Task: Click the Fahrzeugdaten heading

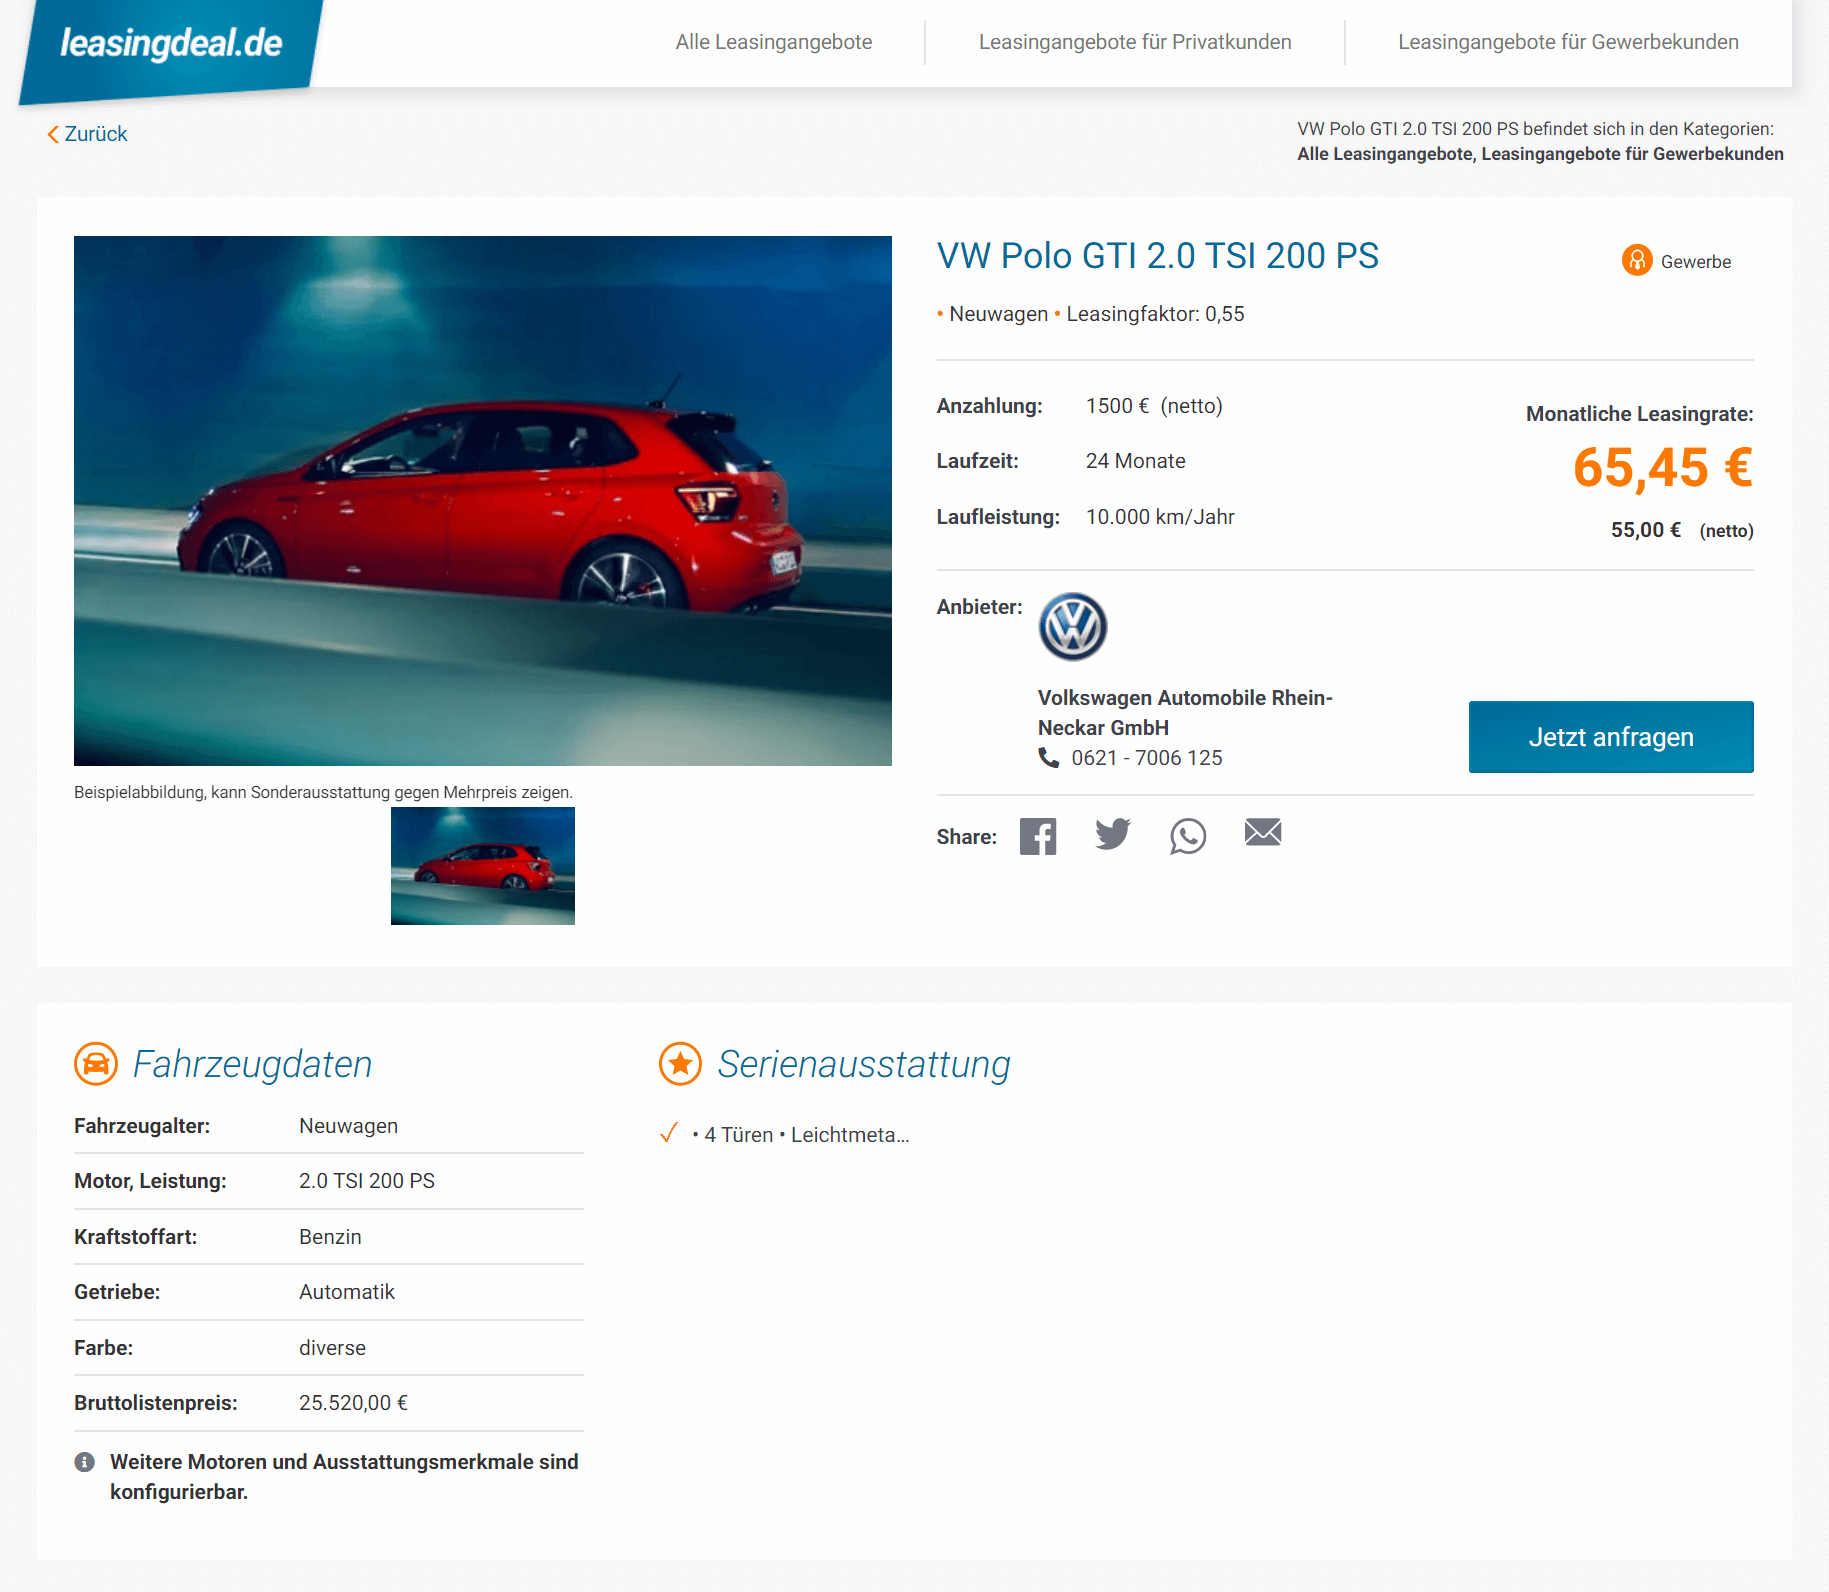Action: coord(252,1064)
